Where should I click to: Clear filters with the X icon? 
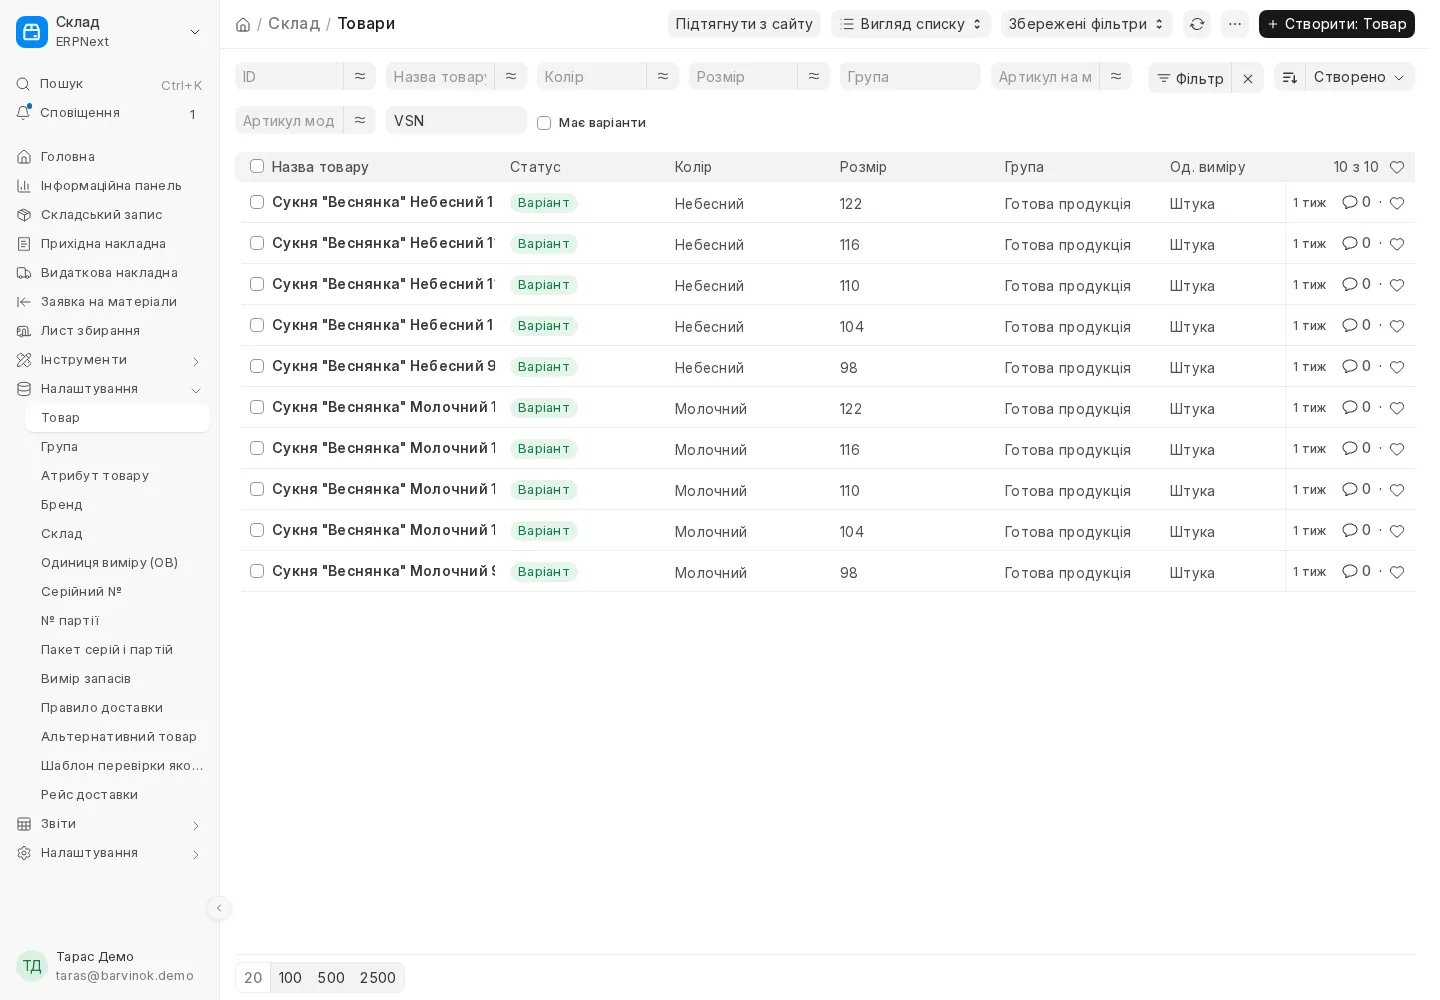coord(1248,78)
